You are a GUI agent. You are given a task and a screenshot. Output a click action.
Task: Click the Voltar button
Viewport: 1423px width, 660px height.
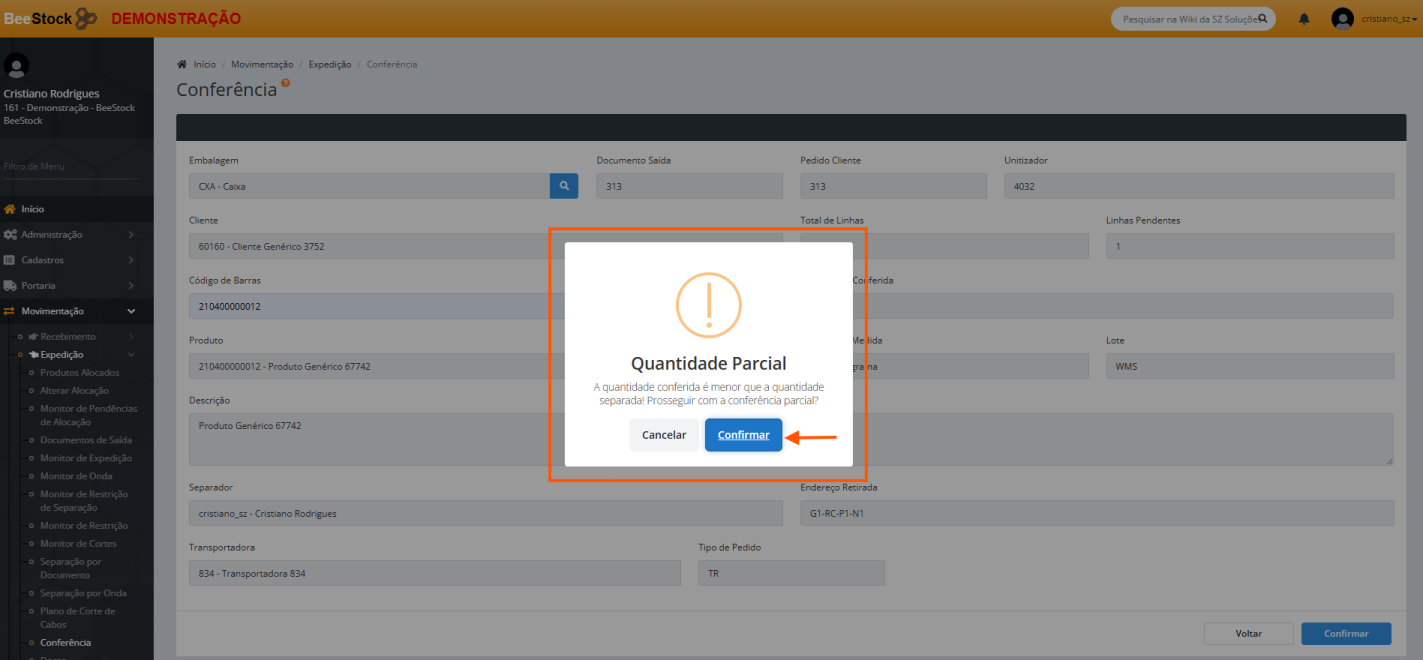pos(1248,633)
